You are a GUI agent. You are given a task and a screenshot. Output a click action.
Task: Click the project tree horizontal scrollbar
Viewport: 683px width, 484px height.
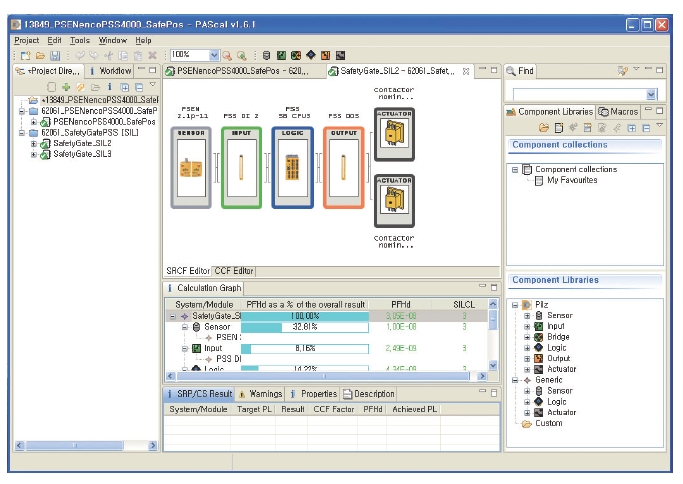(86, 446)
